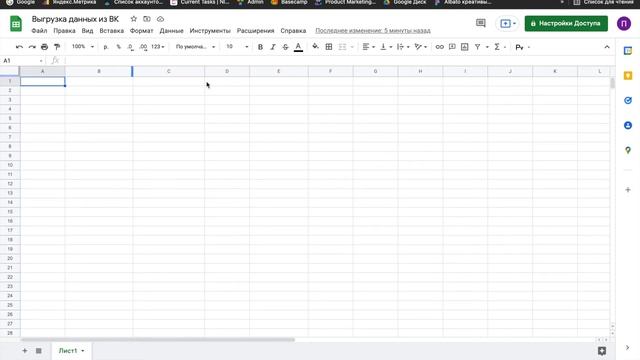Open the Расширения menu
640x360 pixels.
(x=256, y=31)
